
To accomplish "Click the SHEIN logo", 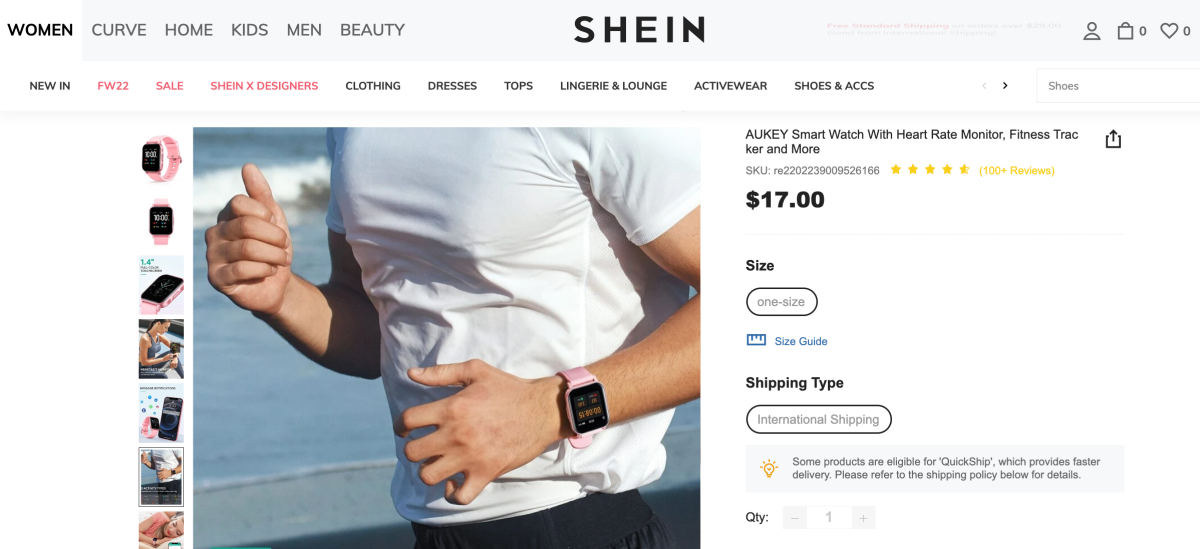I will tap(639, 30).
